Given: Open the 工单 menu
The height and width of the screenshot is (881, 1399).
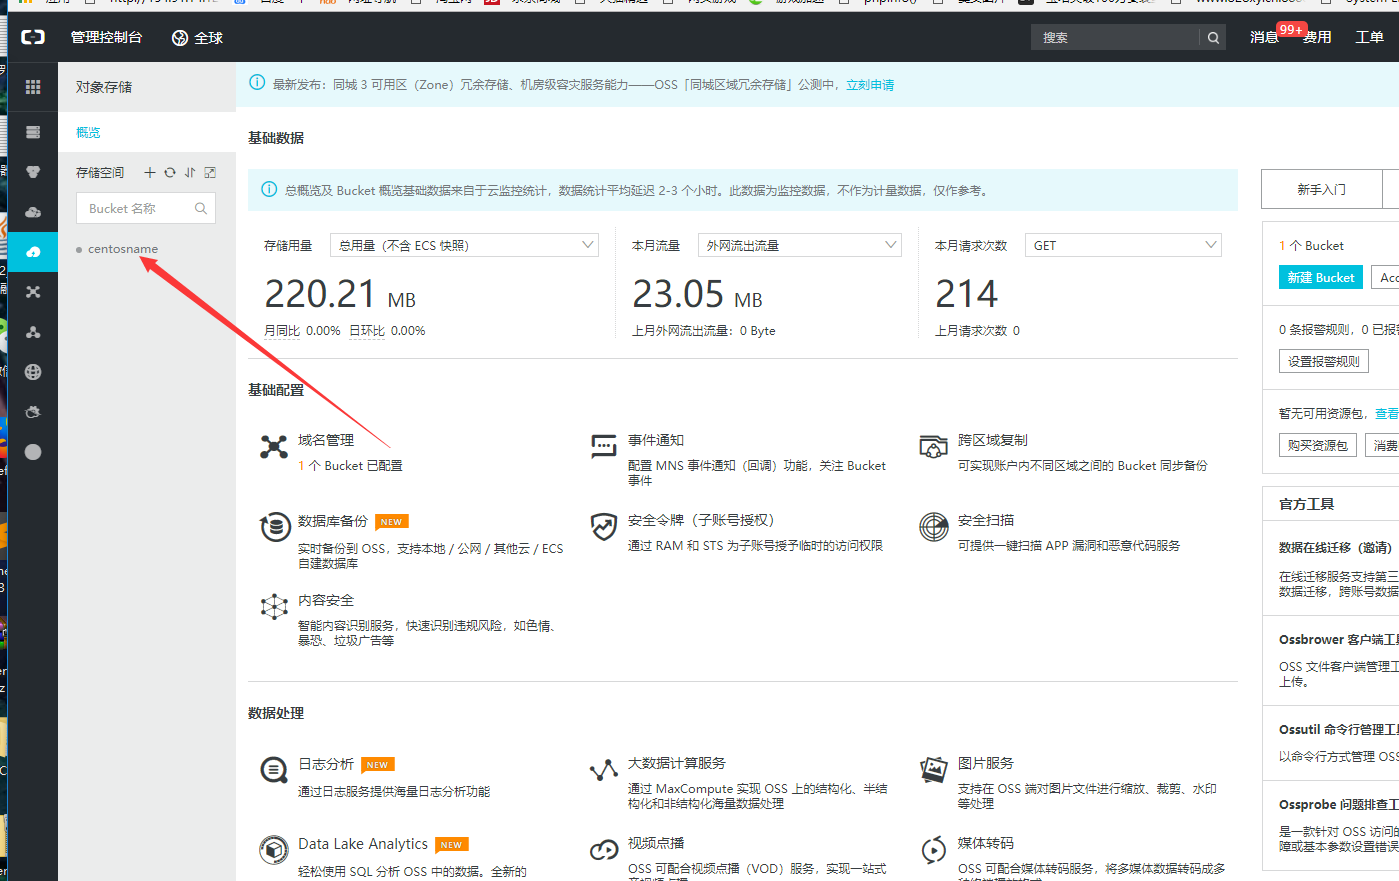Looking at the screenshot, I should 1369,37.
